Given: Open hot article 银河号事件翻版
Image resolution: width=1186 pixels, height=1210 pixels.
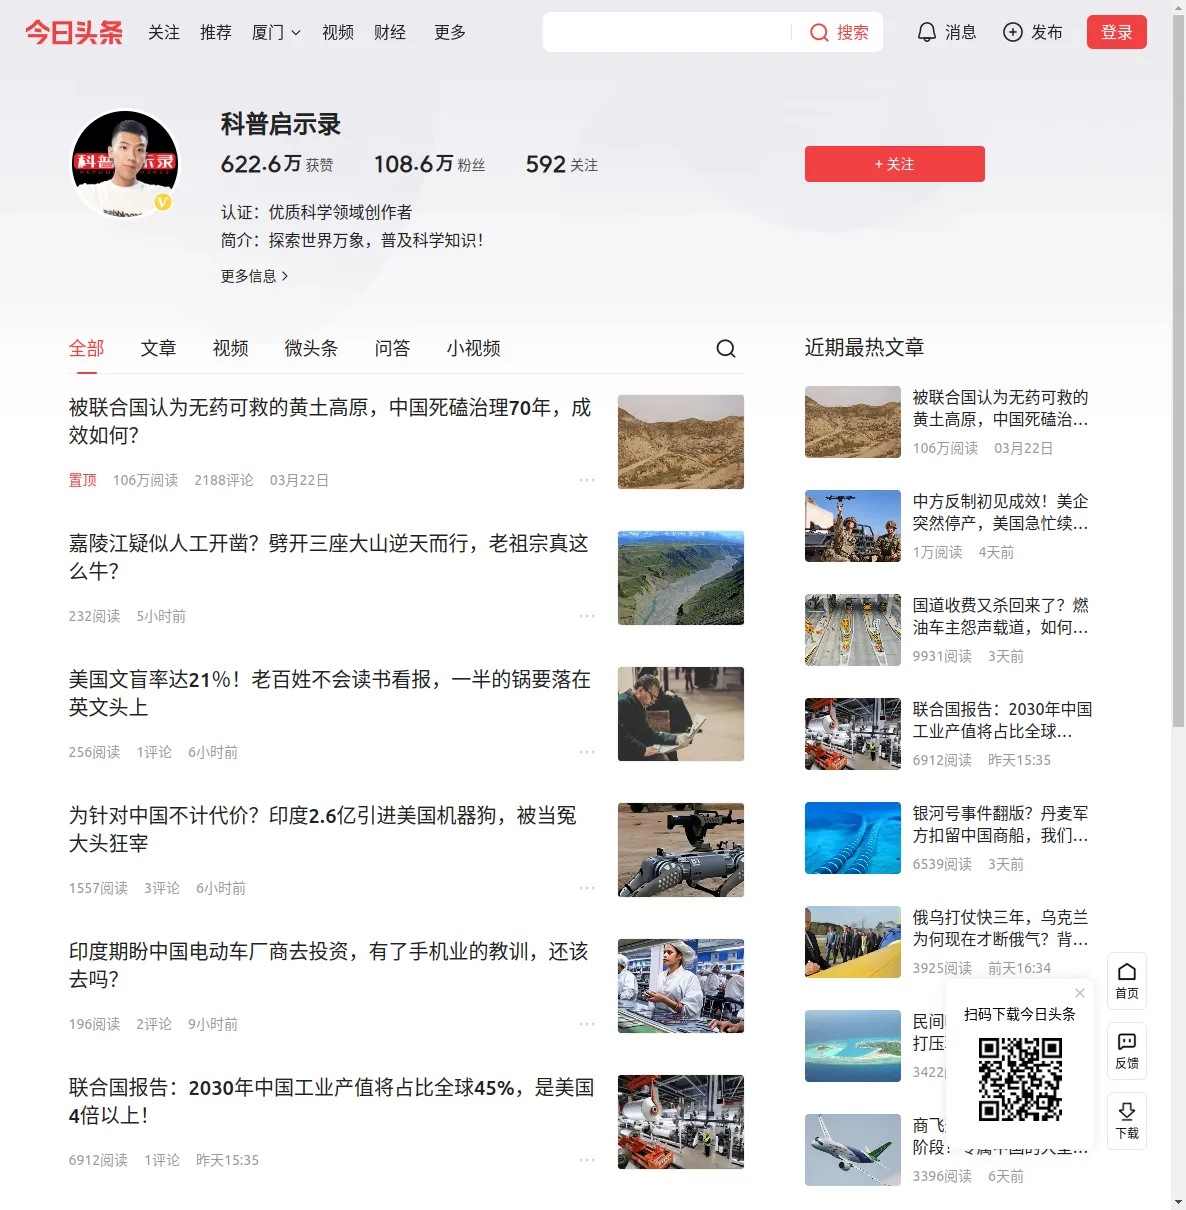Looking at the screenshot, I should [1001, 824].
